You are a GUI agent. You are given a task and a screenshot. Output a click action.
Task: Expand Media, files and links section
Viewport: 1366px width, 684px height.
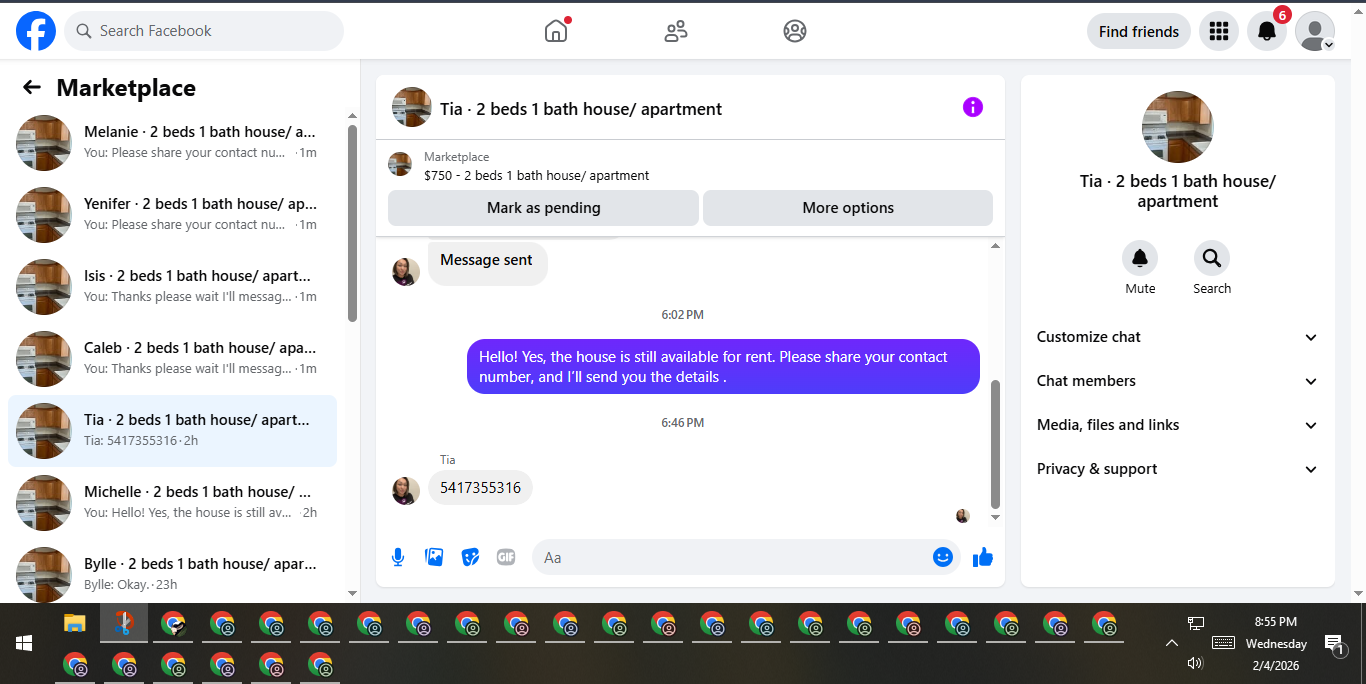(x=1178, y=425)
